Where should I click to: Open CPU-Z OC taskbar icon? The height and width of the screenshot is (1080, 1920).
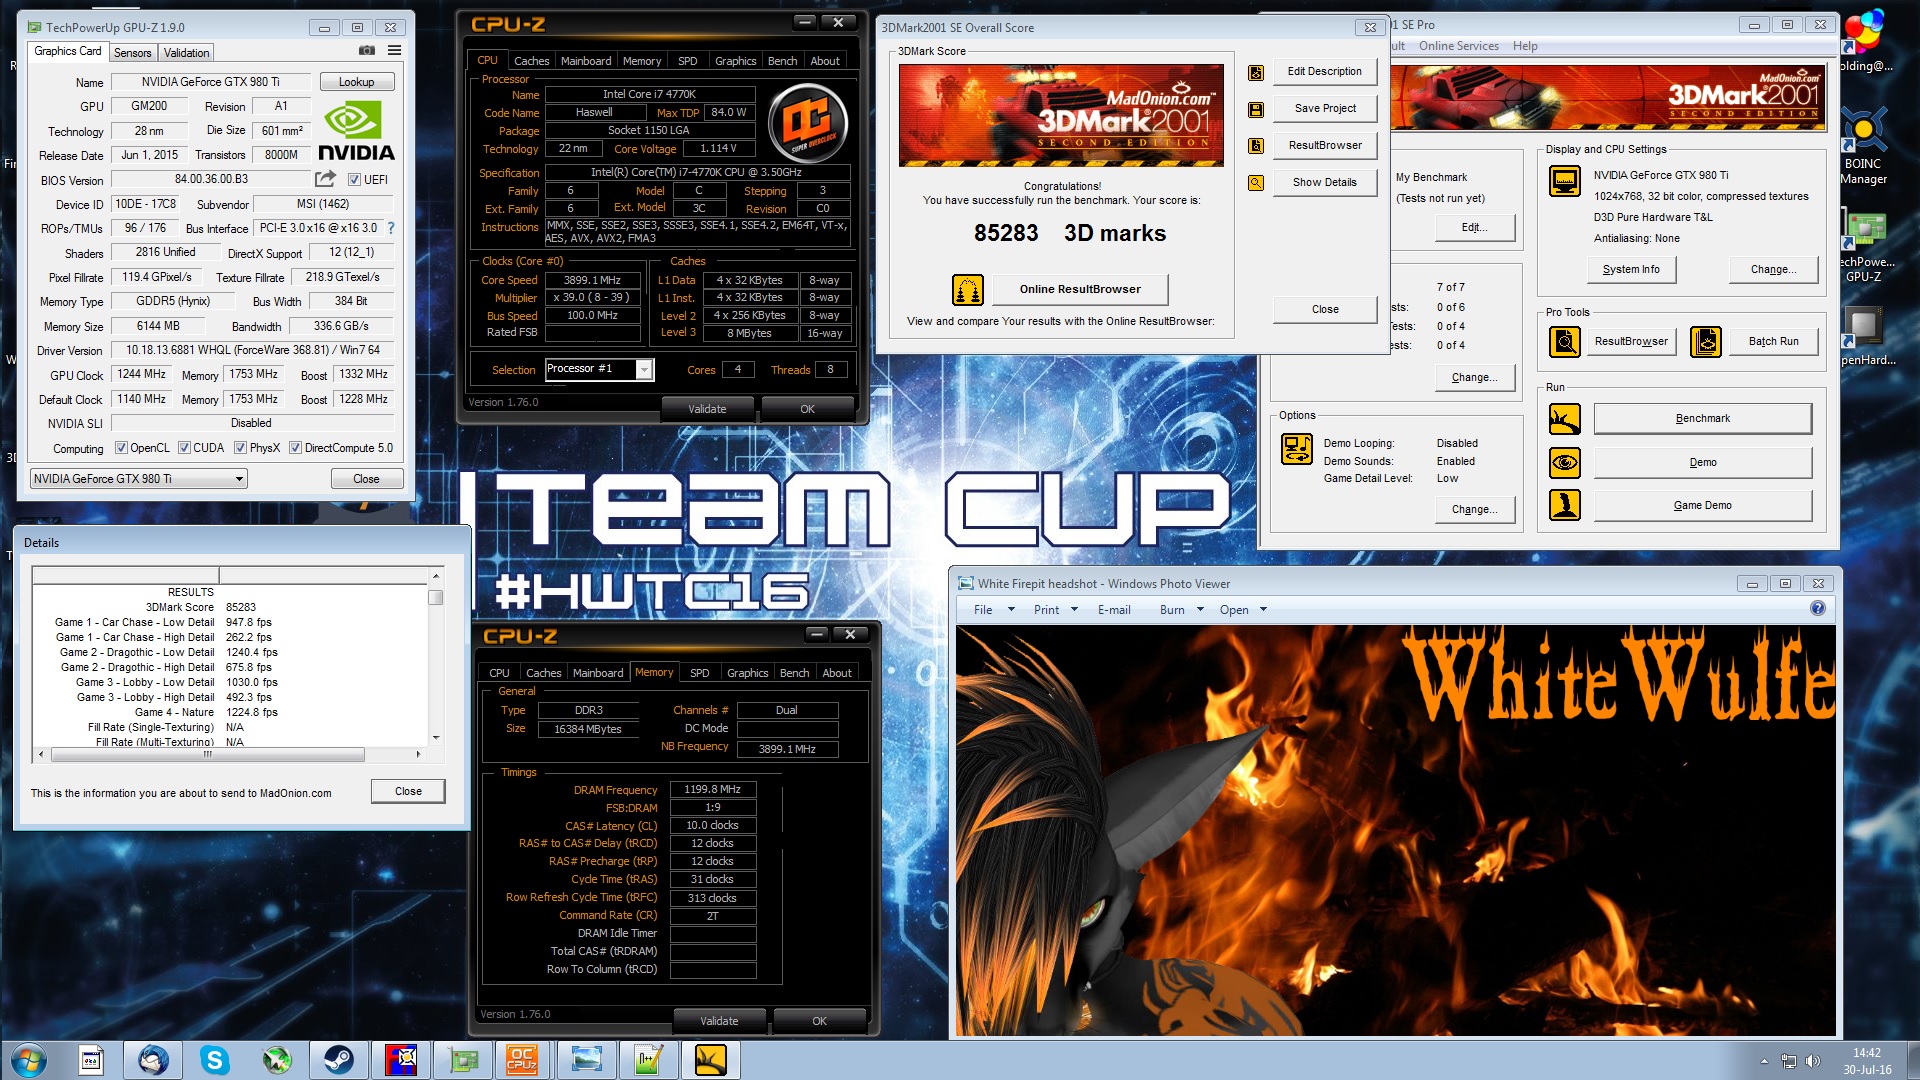(x=523, y=1060)
